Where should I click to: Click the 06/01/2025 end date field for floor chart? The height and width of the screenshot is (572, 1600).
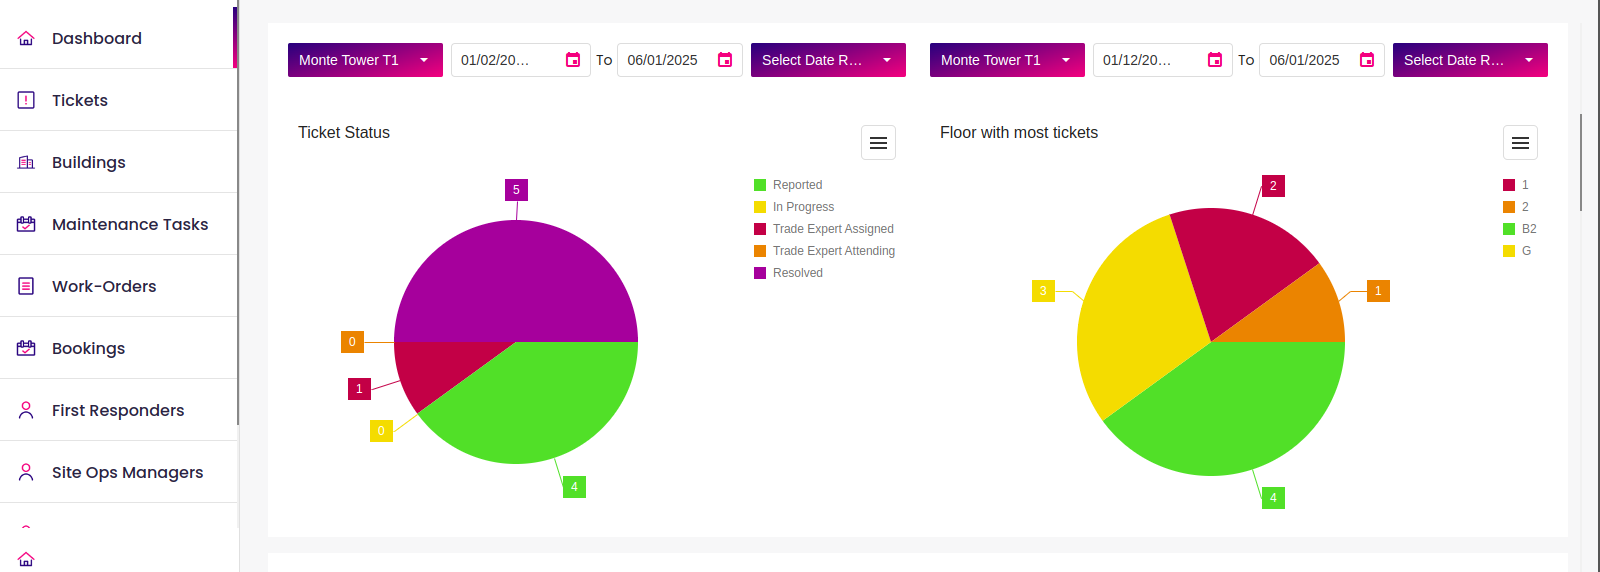[x=1322, y=60]
